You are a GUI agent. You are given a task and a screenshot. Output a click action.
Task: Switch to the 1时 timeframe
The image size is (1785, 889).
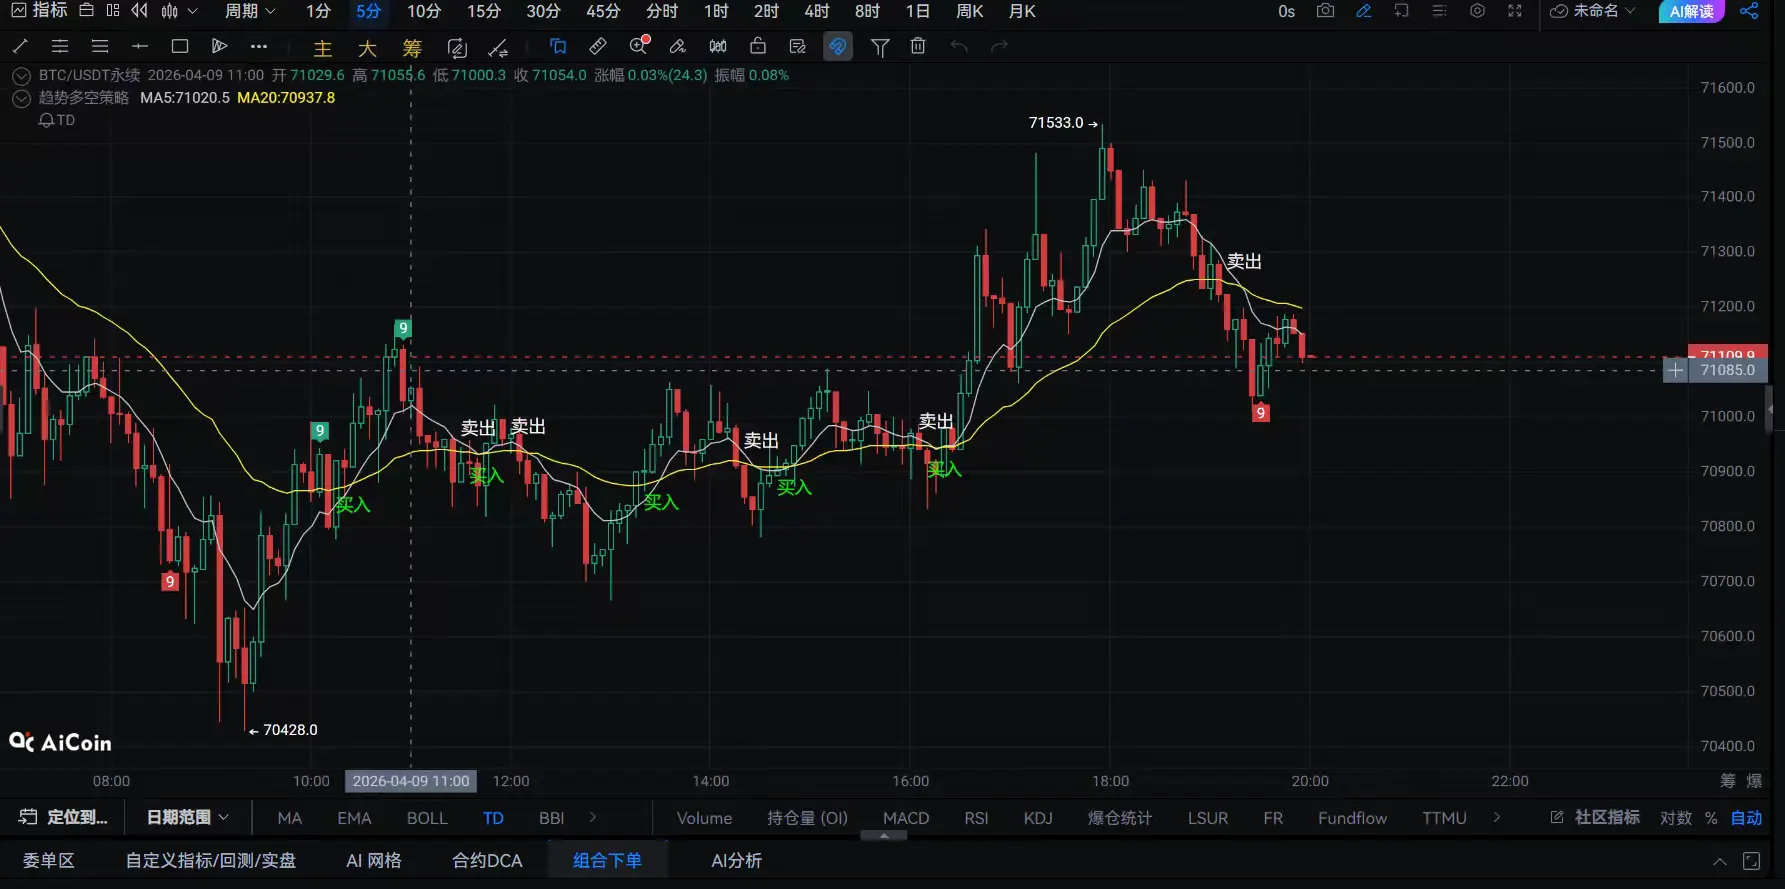pyautogui.click(x=716, y=11)
